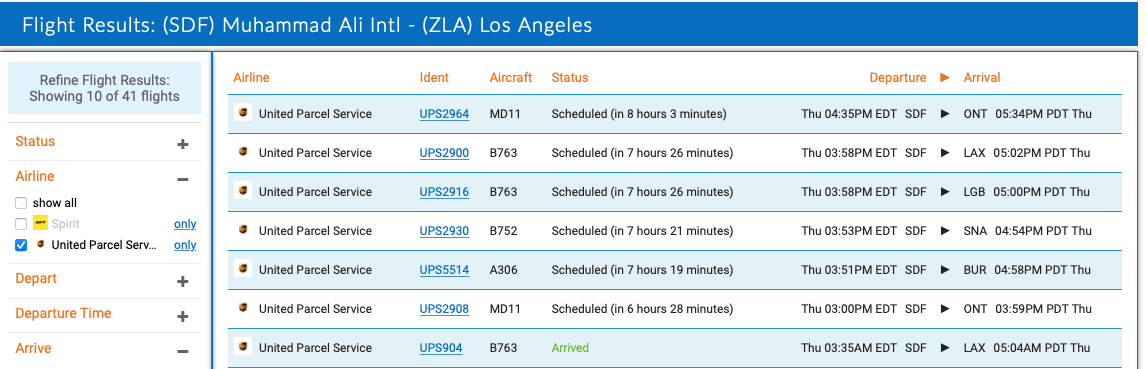The height and width of the screenshot is (369, 1147).
Task: Collapse the Arrive filter section
Action: point(183,351)
